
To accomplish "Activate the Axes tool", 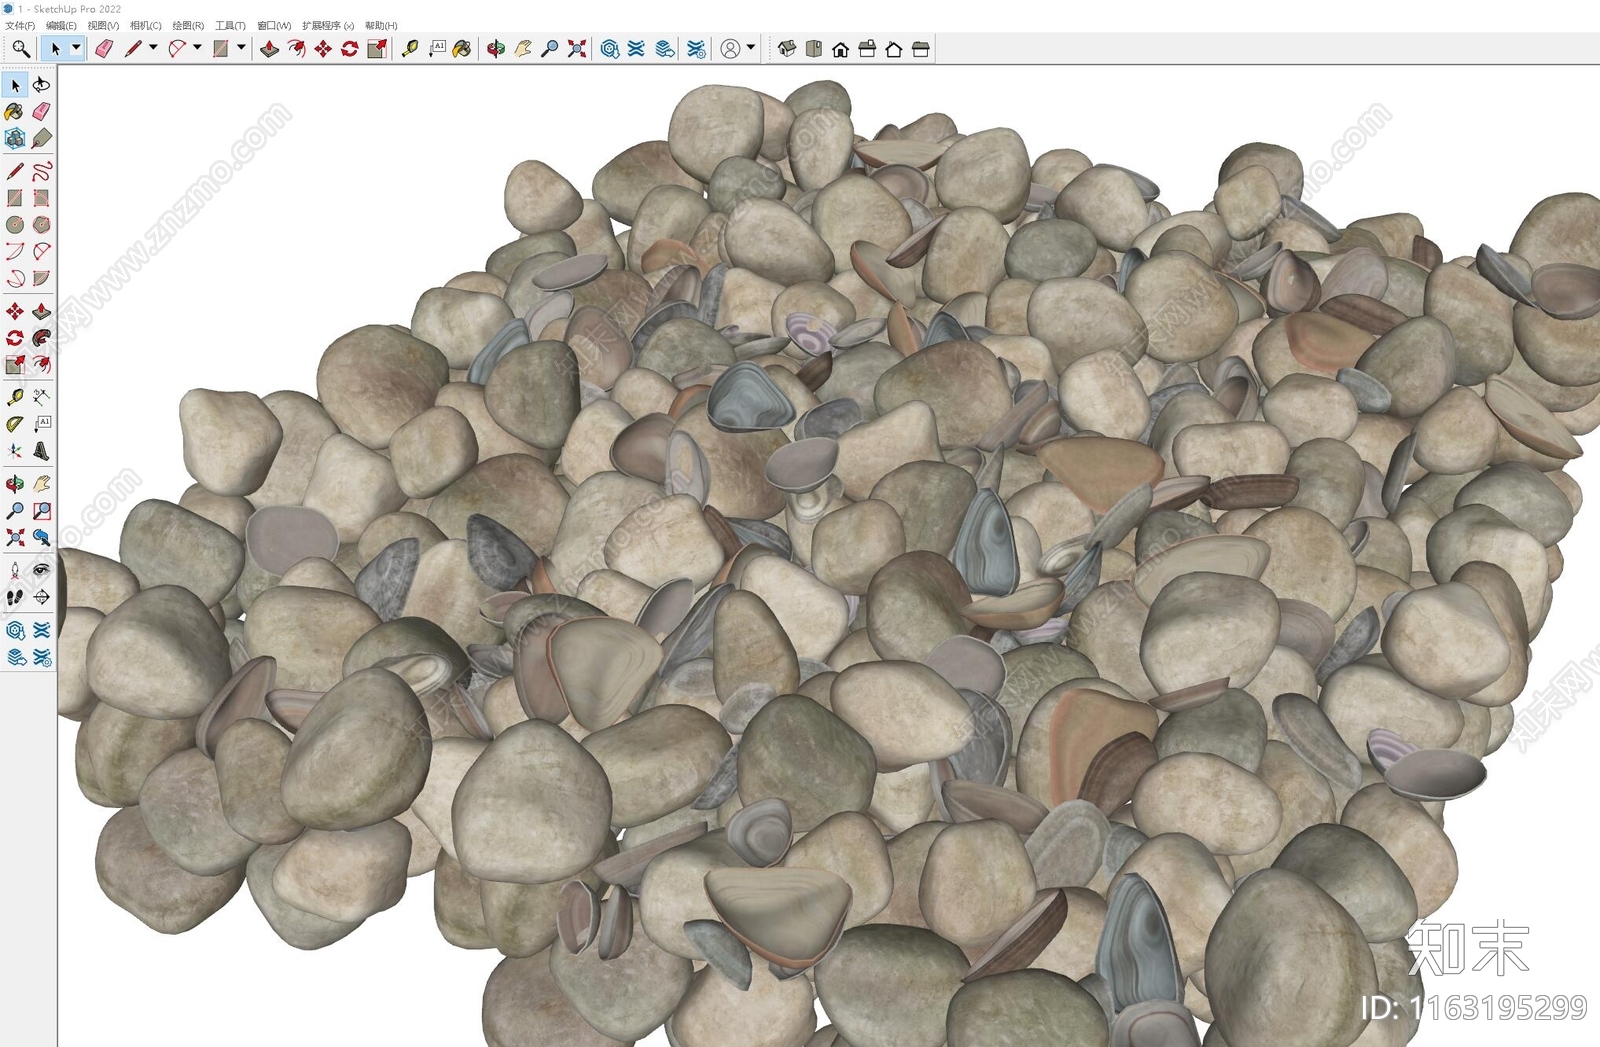I will (15, 451).
